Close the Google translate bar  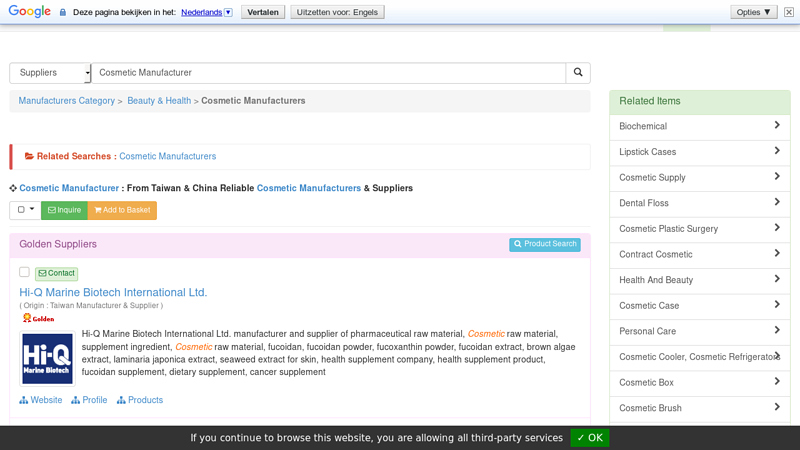coord(789,12)
